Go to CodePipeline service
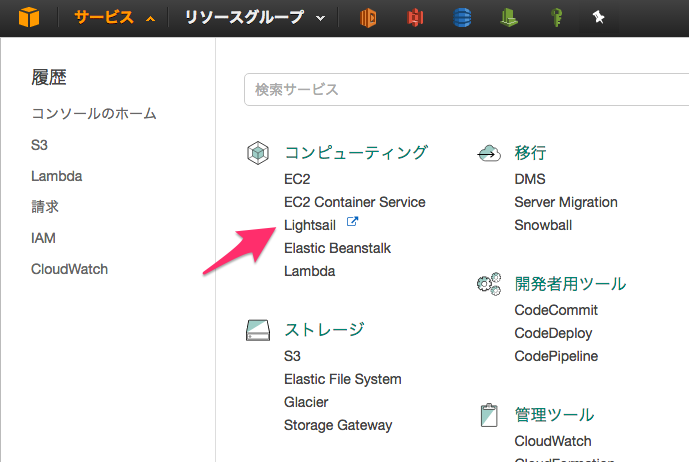This screenshot has height=462, width=689. [x=556, y=356]
